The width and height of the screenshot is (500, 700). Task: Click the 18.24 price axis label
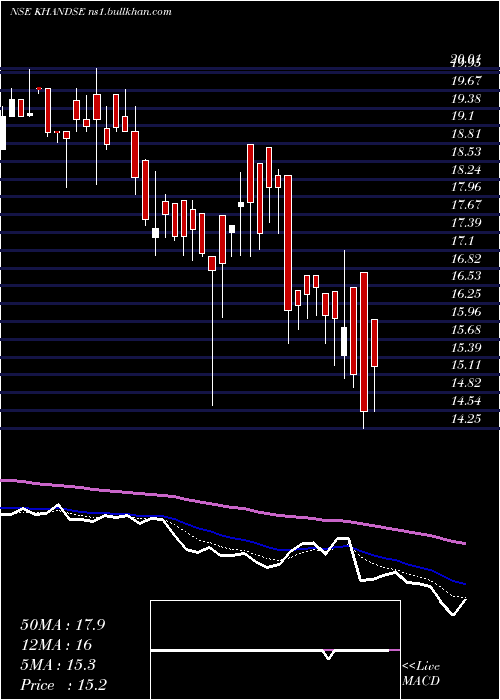pos(466,170)
